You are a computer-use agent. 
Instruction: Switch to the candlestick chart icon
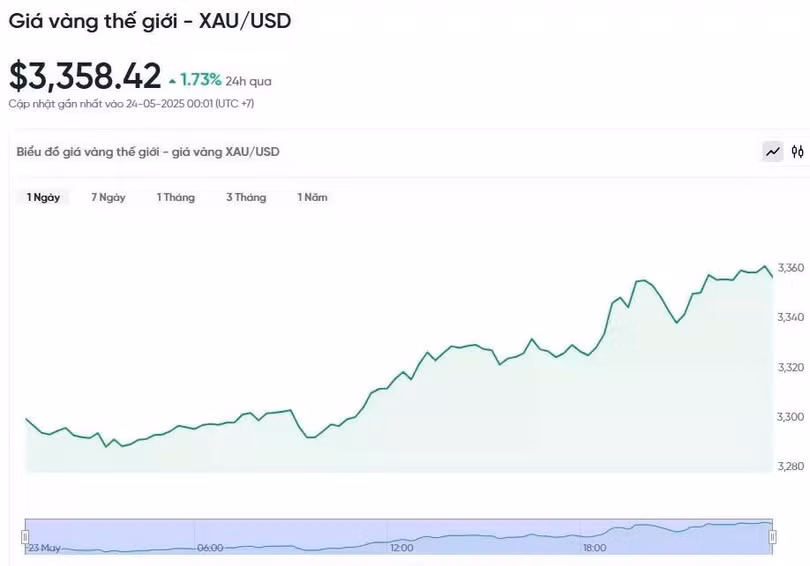(x=797, y=152)
